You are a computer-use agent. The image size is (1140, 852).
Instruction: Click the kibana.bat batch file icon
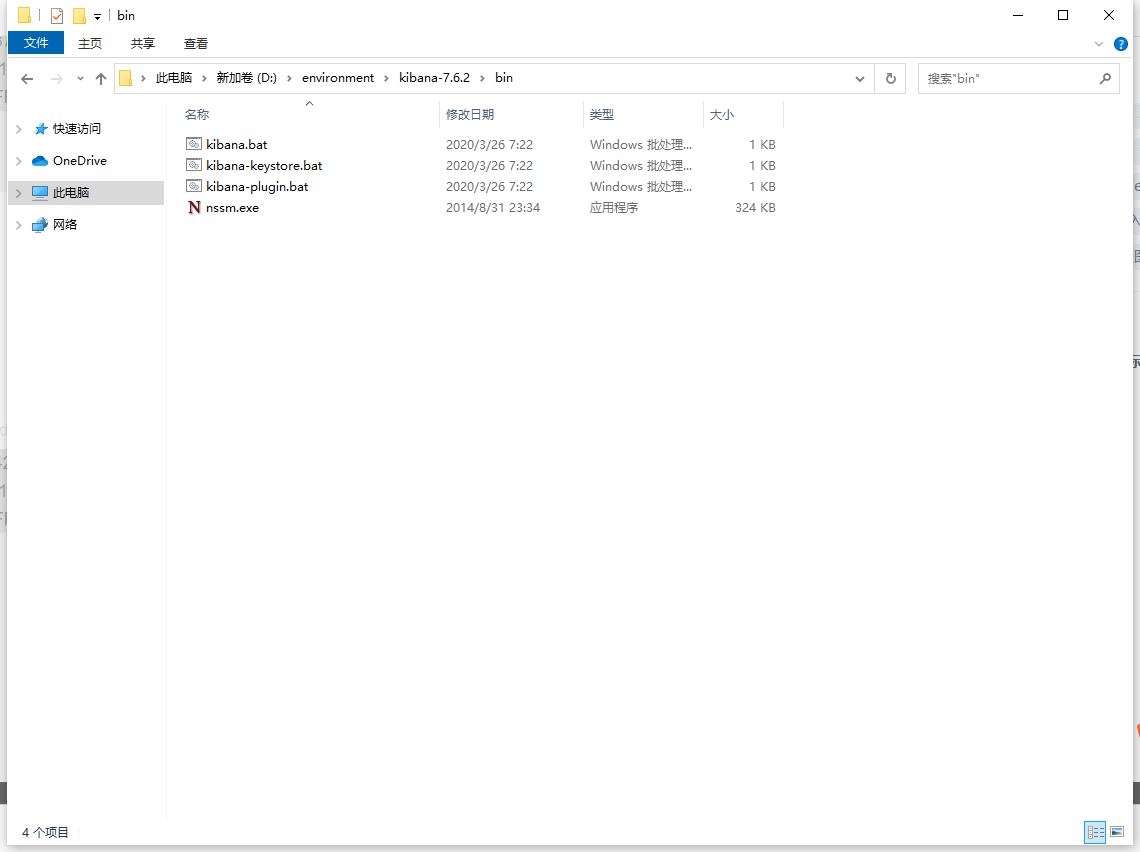point(193,144)
